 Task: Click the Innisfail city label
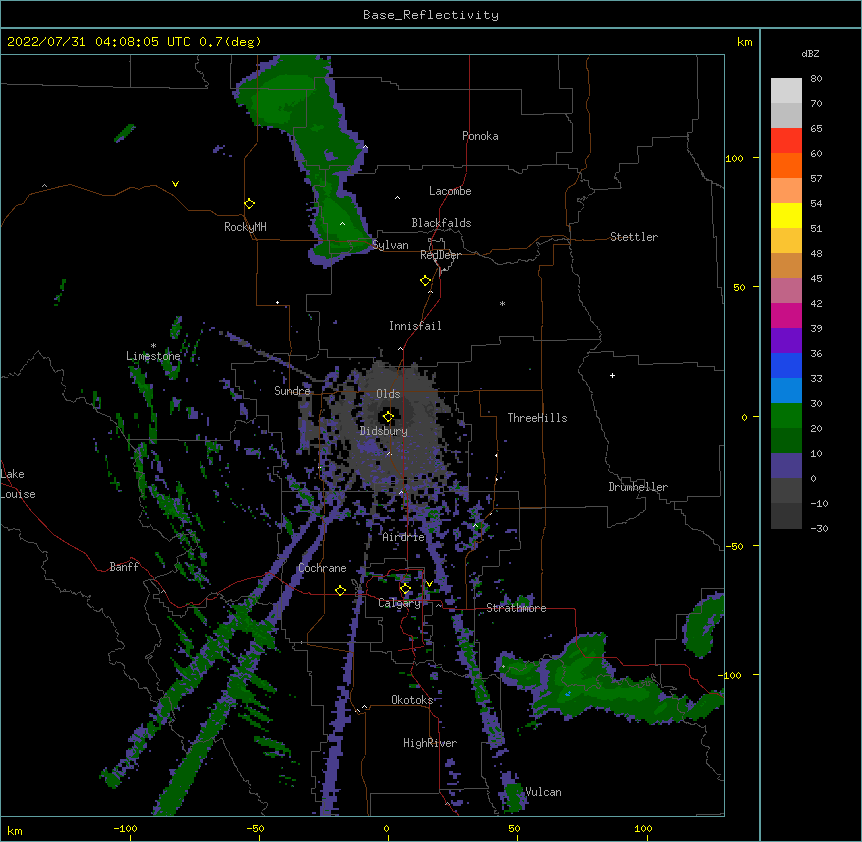click(415, 326)
